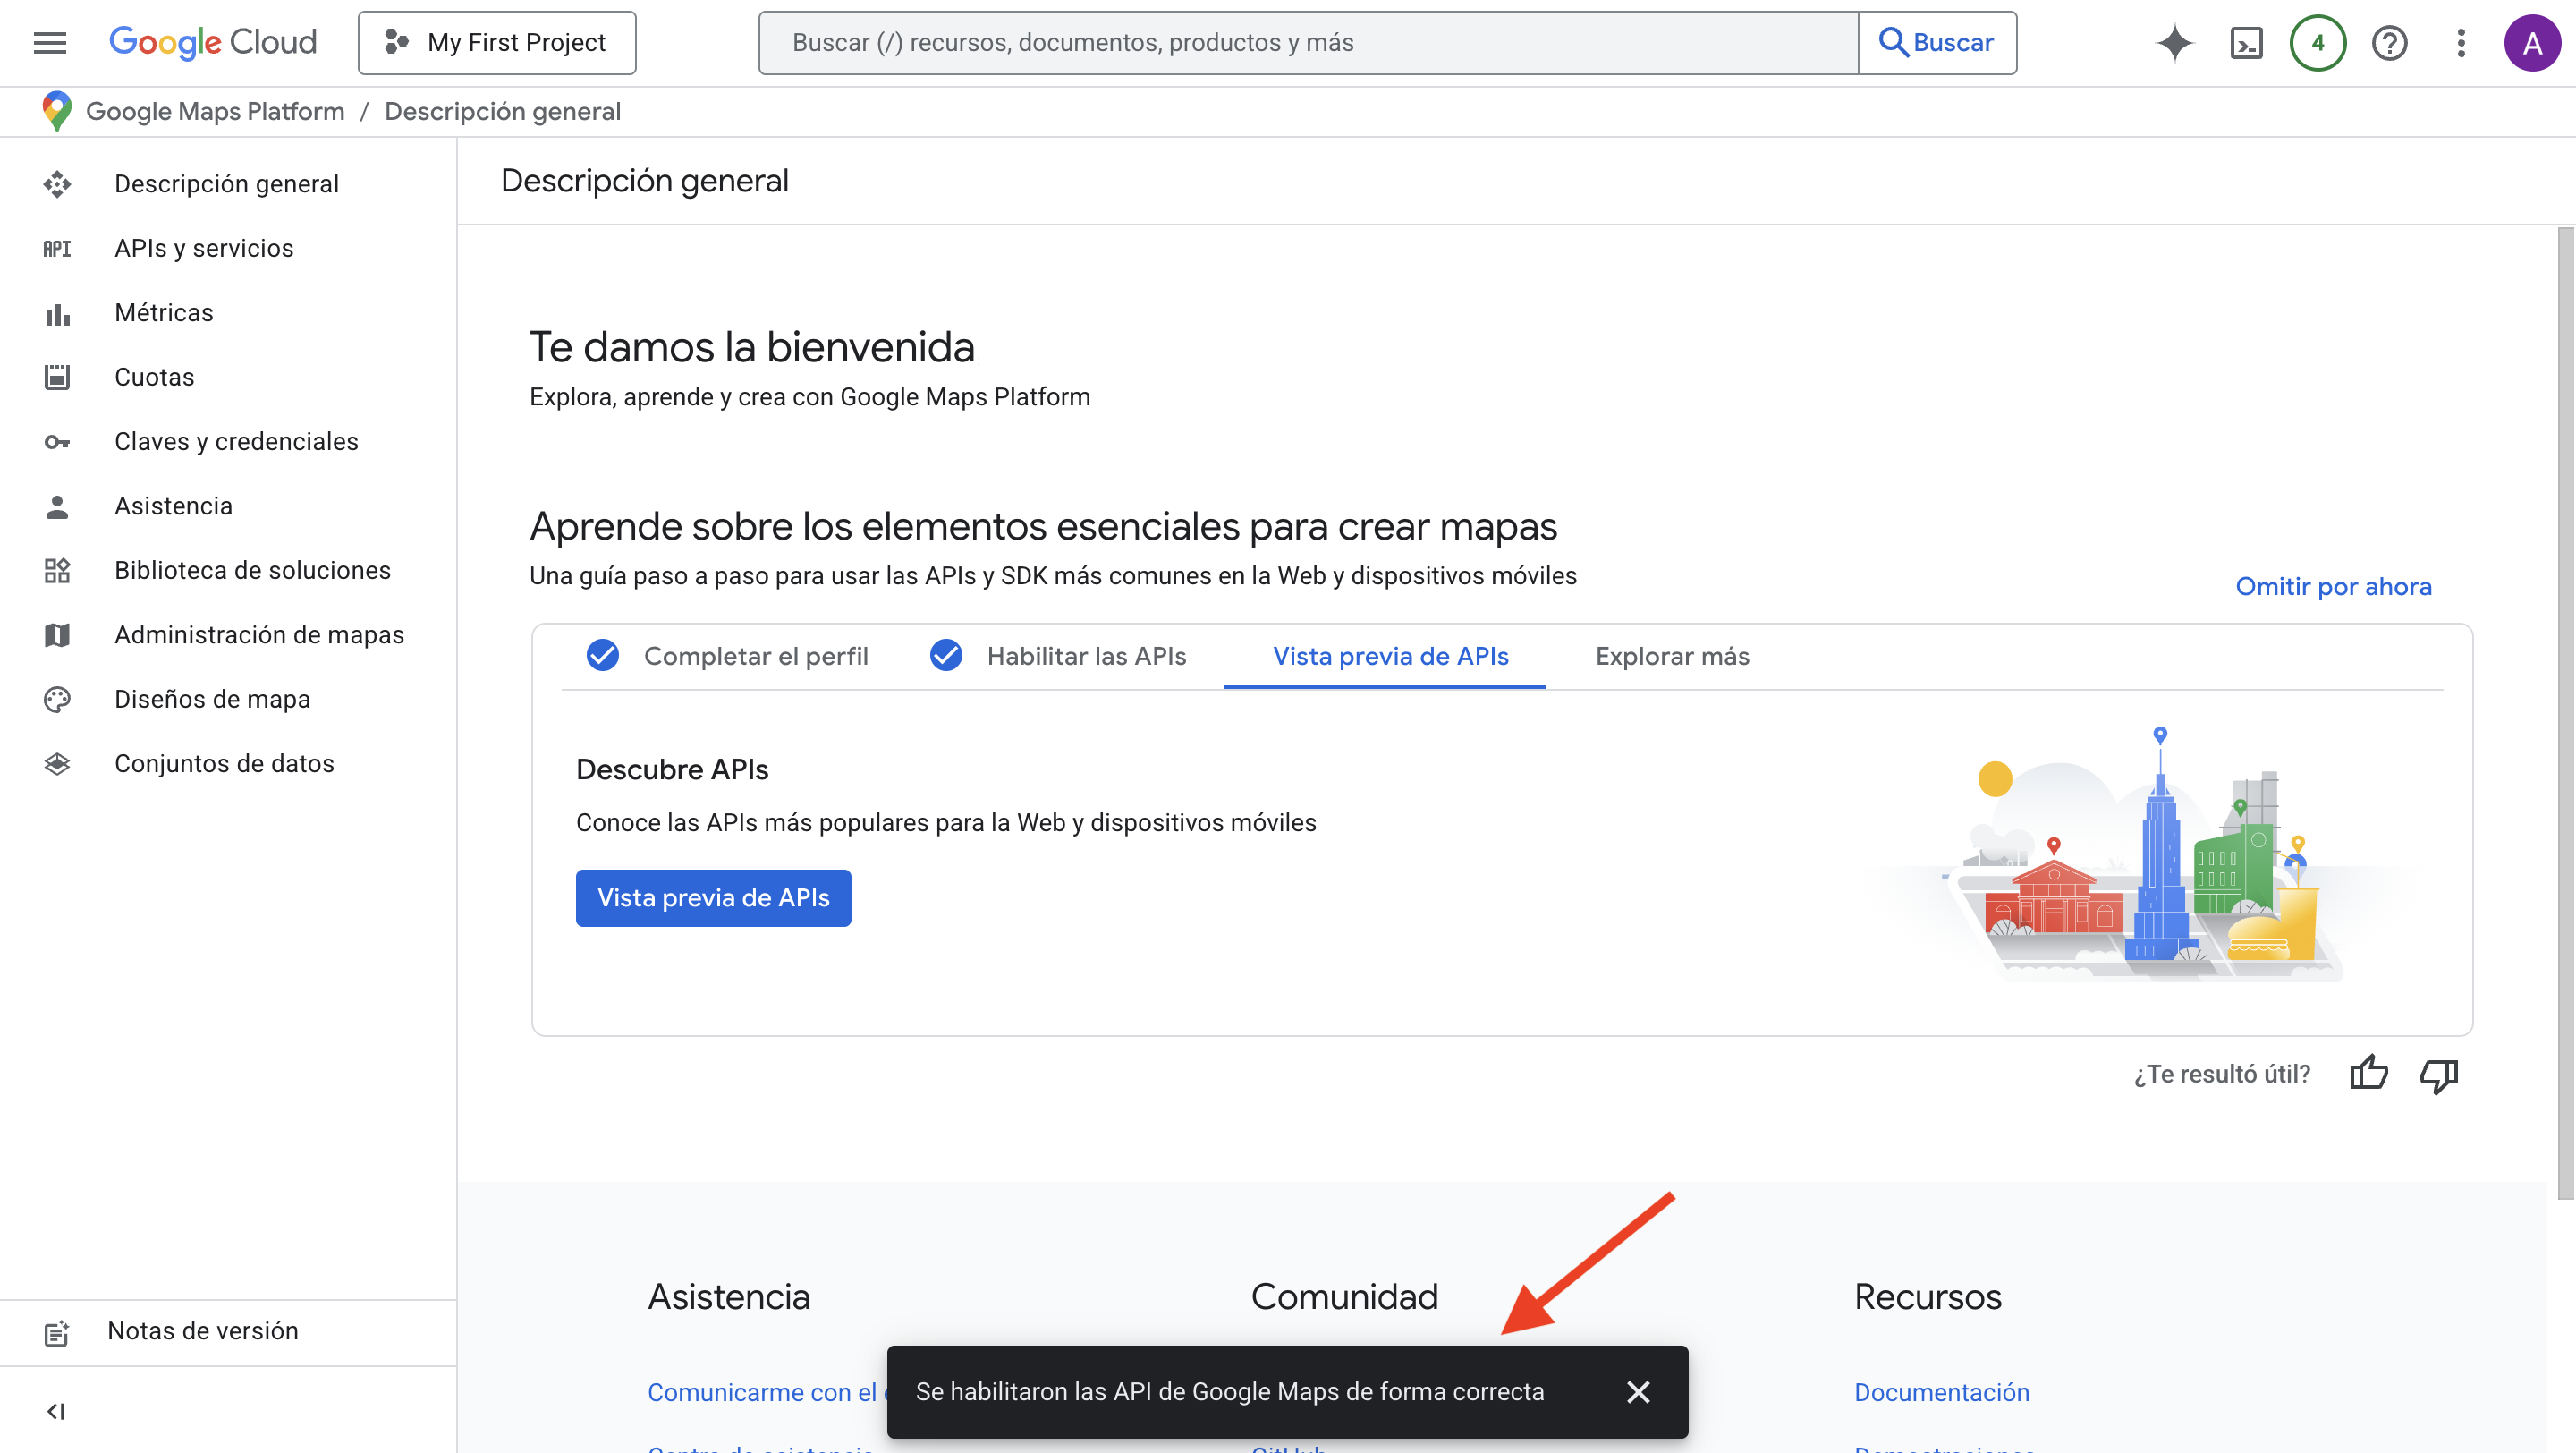This screenshot has height=1453, width=2576.
Task: Click the page vertical scrollbar
Action: click(2565, 714)
